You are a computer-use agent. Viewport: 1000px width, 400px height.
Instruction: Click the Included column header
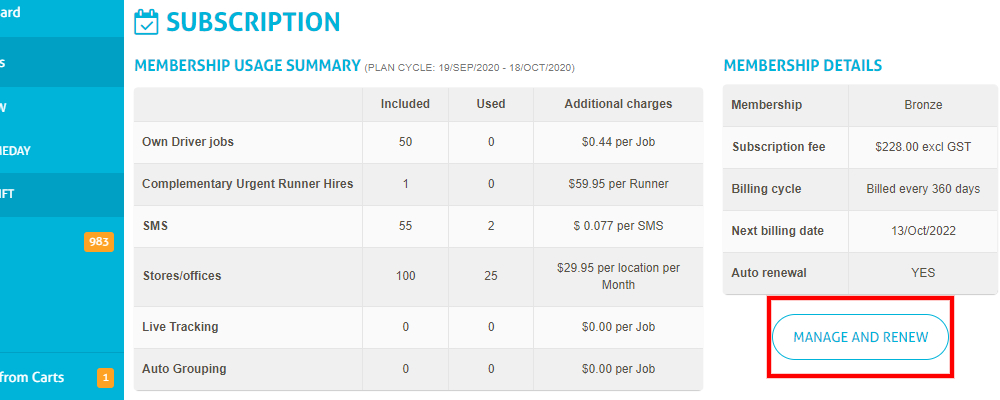coord(405,104)
